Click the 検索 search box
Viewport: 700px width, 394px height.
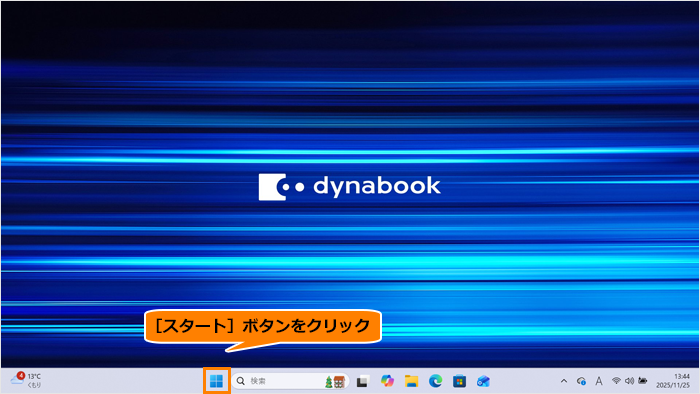(290, 381)
